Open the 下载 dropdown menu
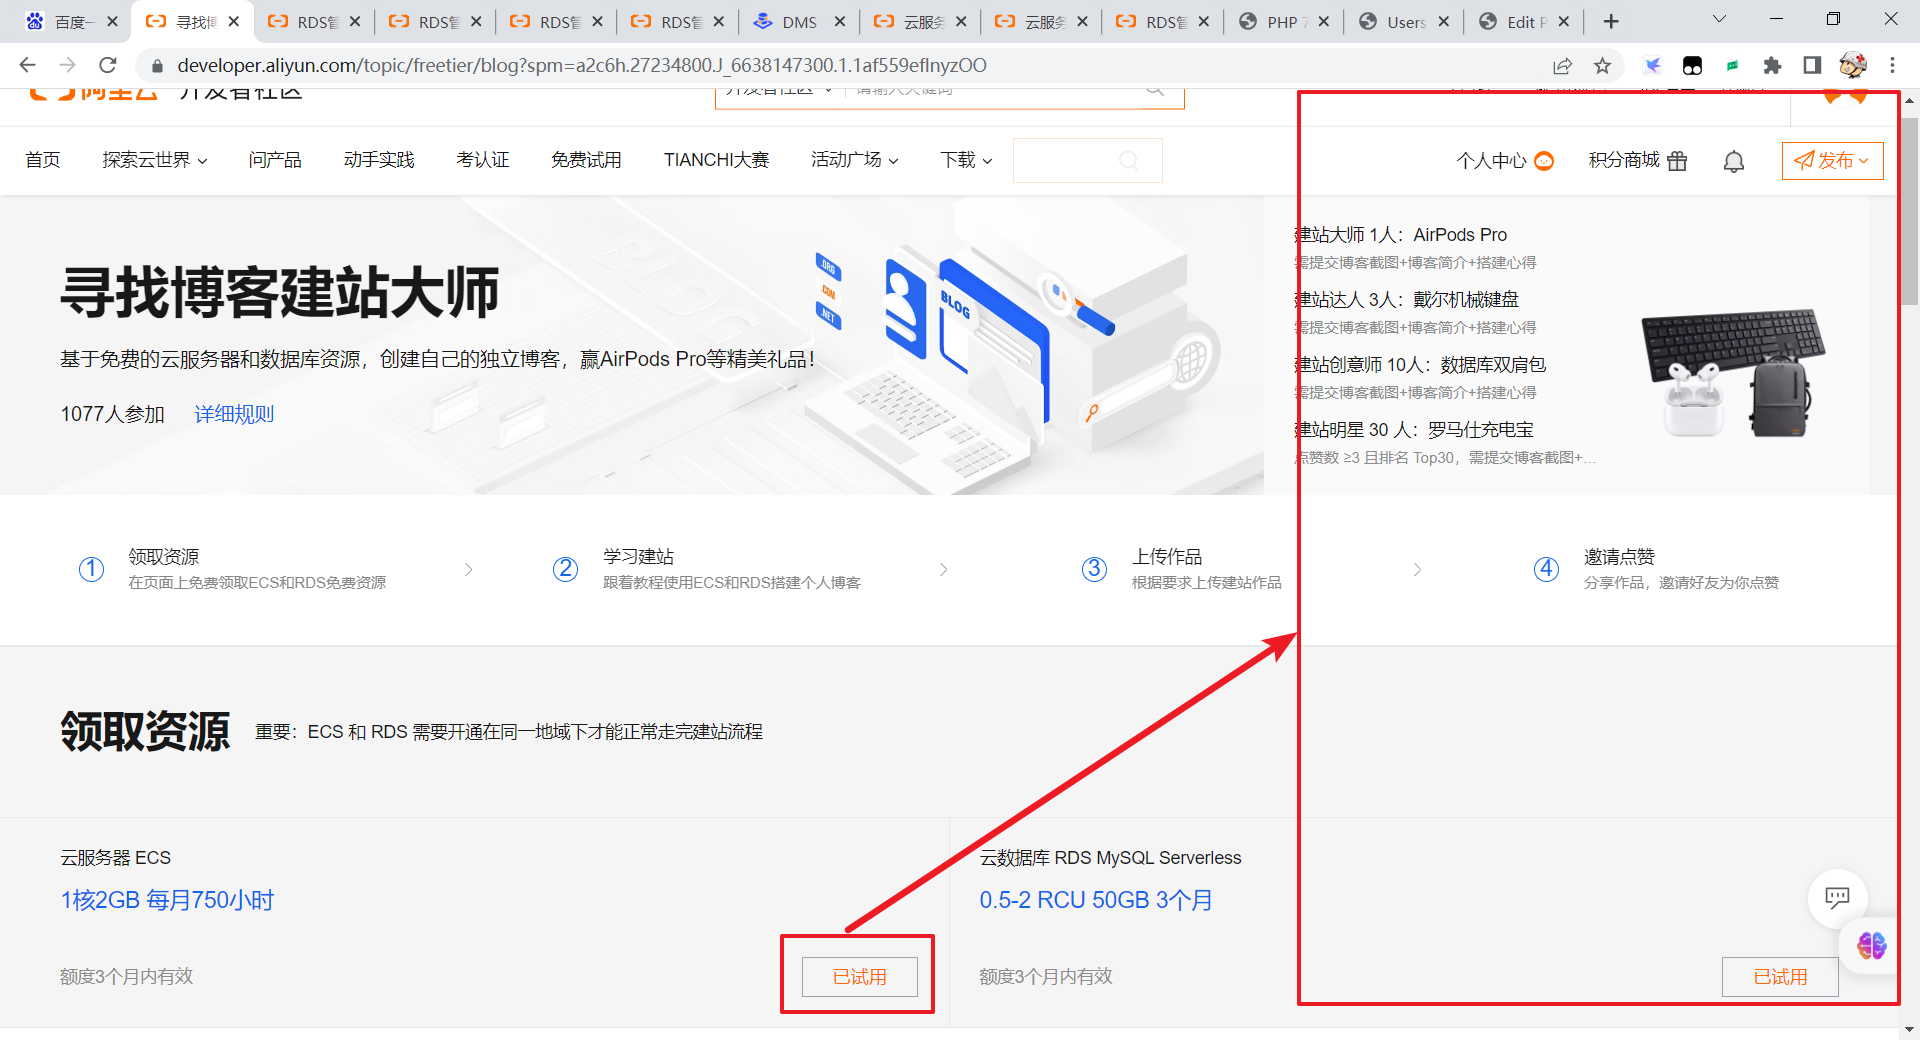1920x1040 pixels. pyautogui.click(x=966, y=160)
